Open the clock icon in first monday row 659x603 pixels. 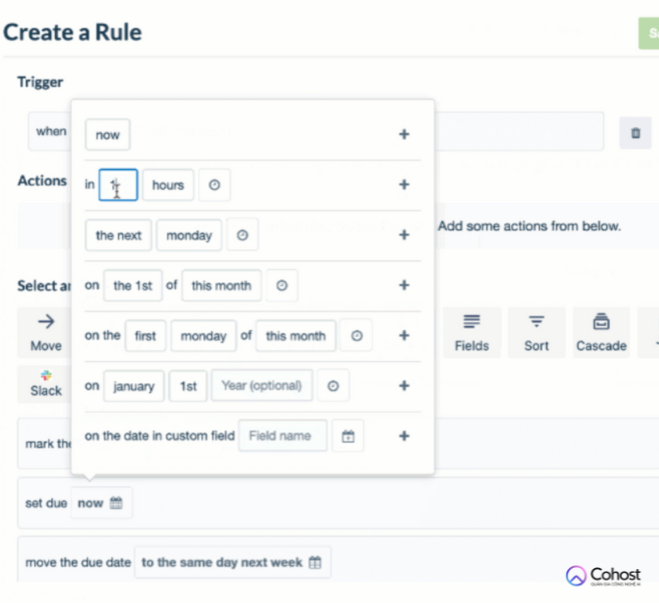click(x=356, y=336)
